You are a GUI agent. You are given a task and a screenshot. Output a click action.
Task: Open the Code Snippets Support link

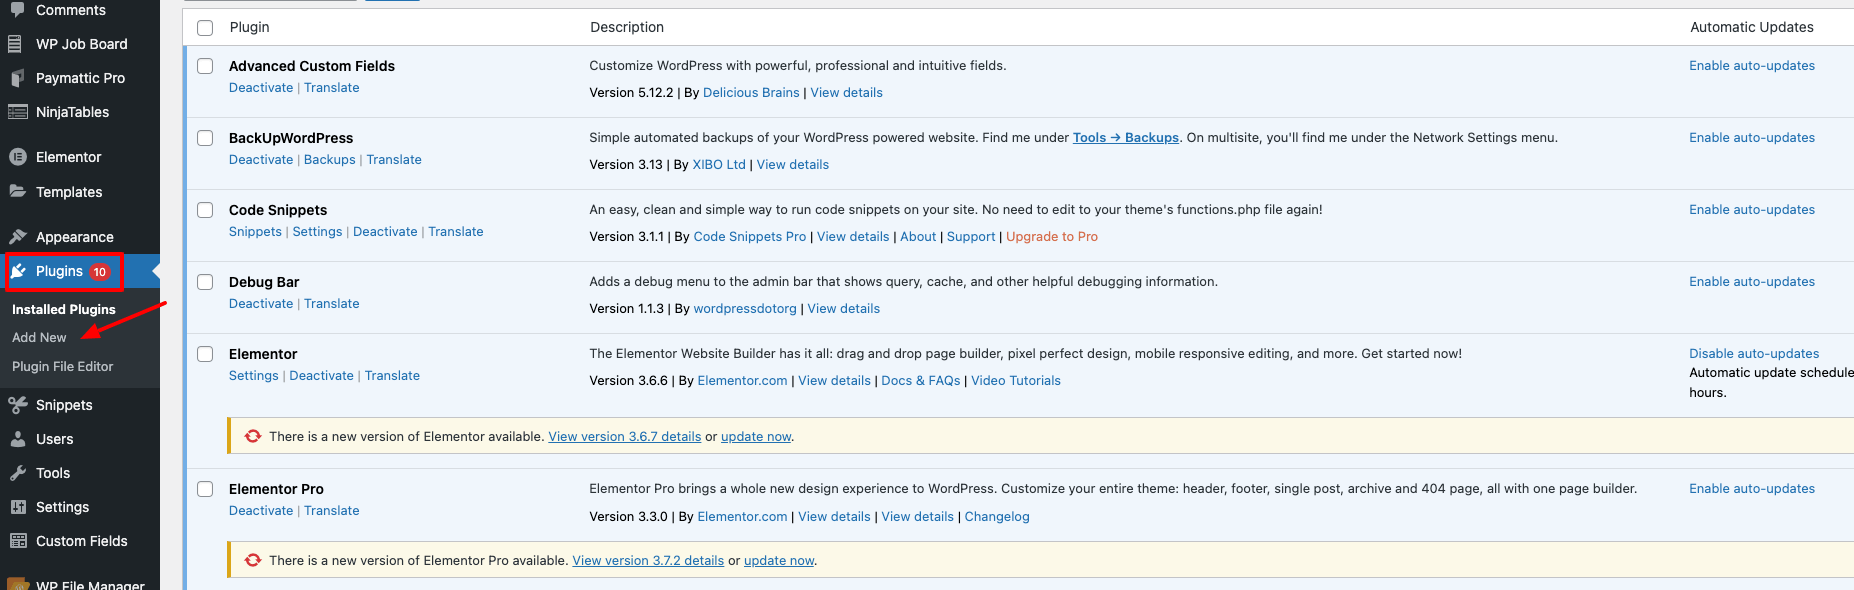[971, 237]
